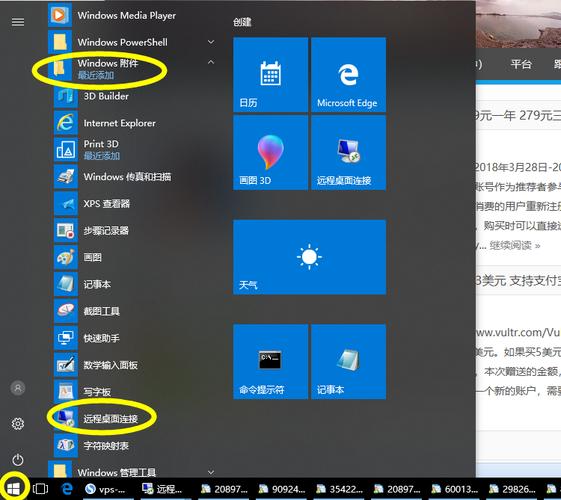Open Task View on the taskbar
Screen dimensions: 561x500
[40, 489]
